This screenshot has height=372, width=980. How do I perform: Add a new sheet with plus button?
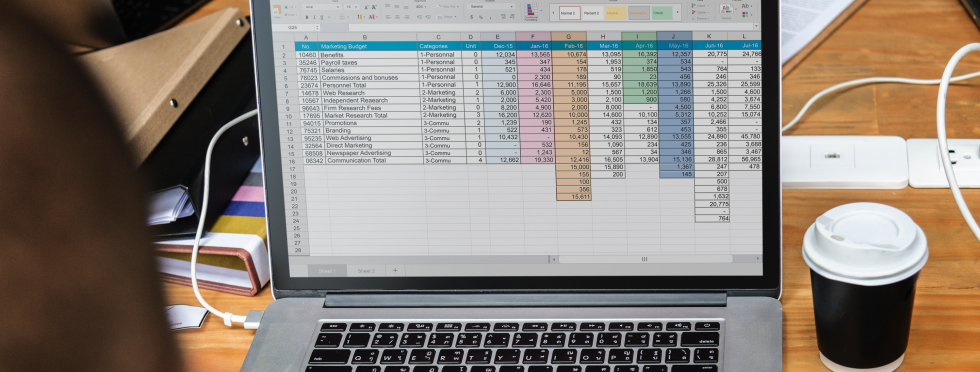(x=395, y=270)
